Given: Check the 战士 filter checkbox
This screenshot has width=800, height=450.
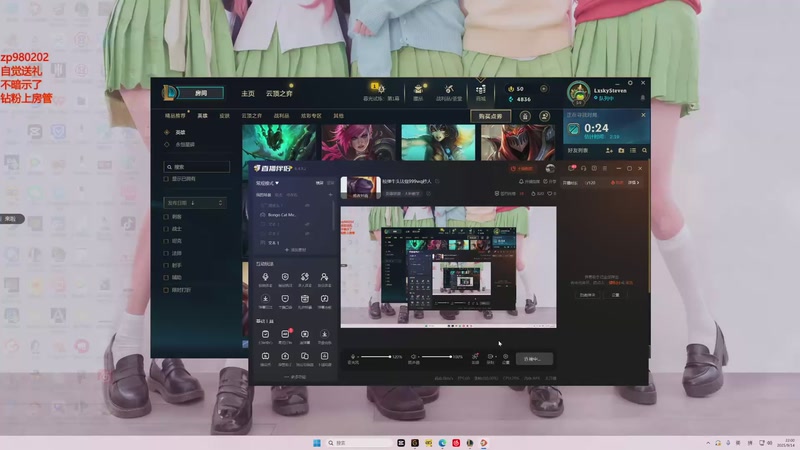Looking at the screenshot, I should [x=166, y=229].
